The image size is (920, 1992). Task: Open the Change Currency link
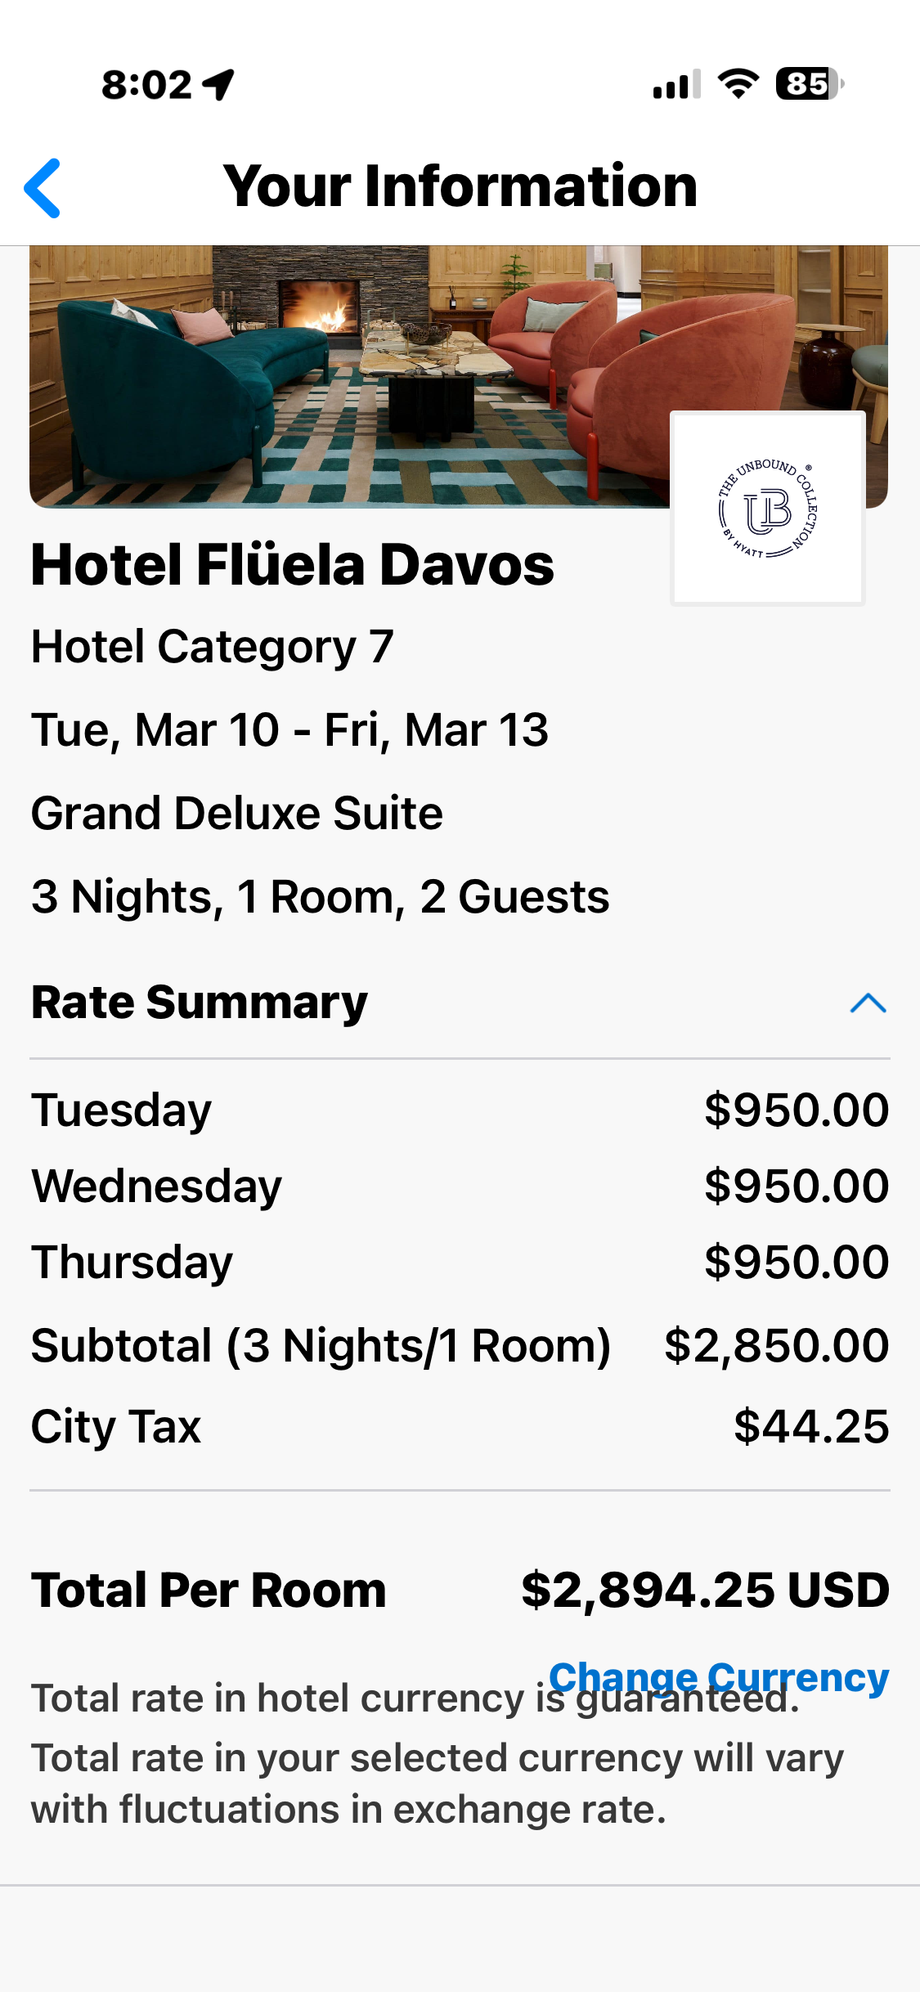pyautogui.click(x=718, y=1677)
